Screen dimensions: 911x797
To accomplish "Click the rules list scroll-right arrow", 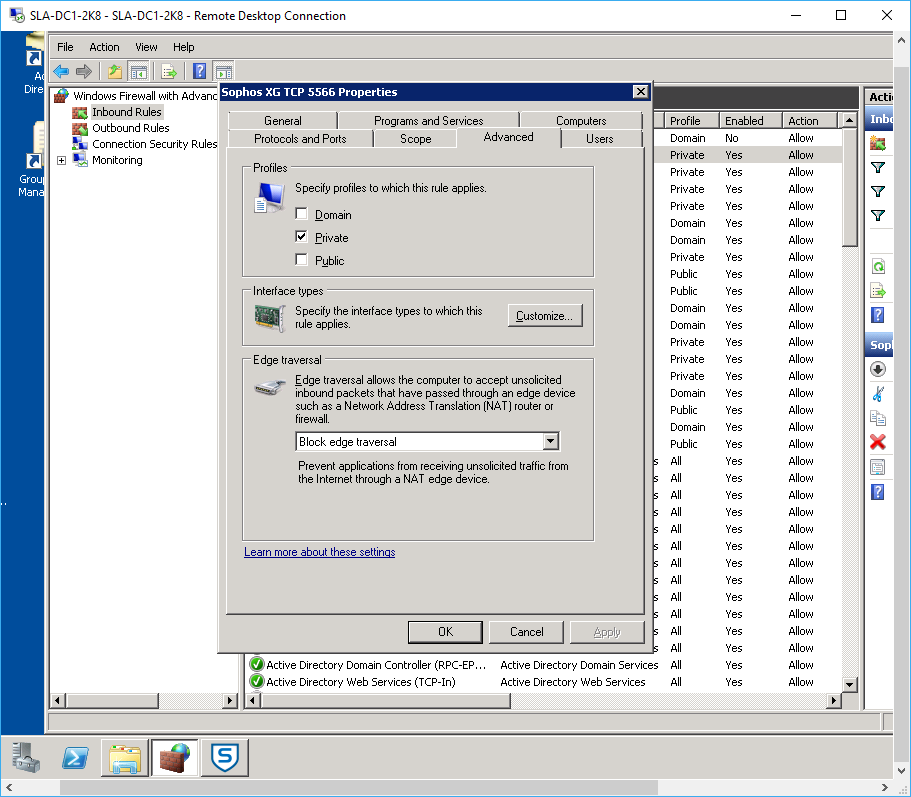I will coord(834,701).
